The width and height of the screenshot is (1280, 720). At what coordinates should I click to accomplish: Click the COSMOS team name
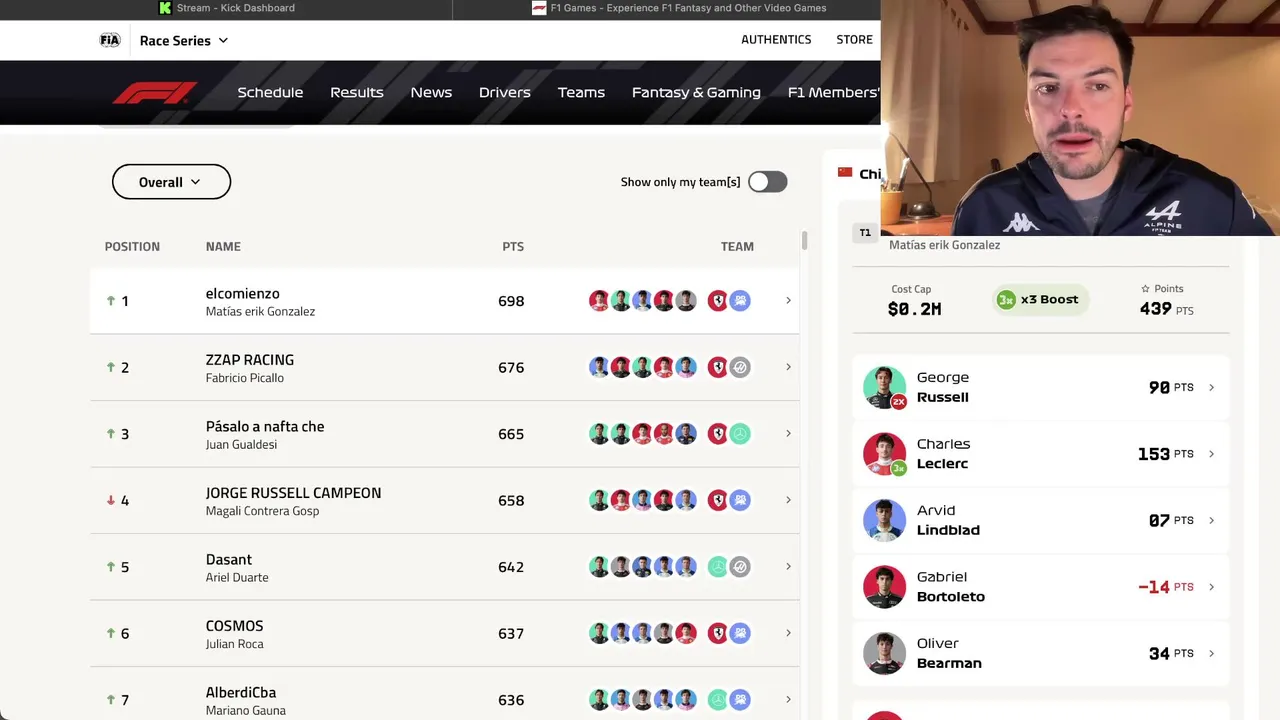tap(234, 626)
